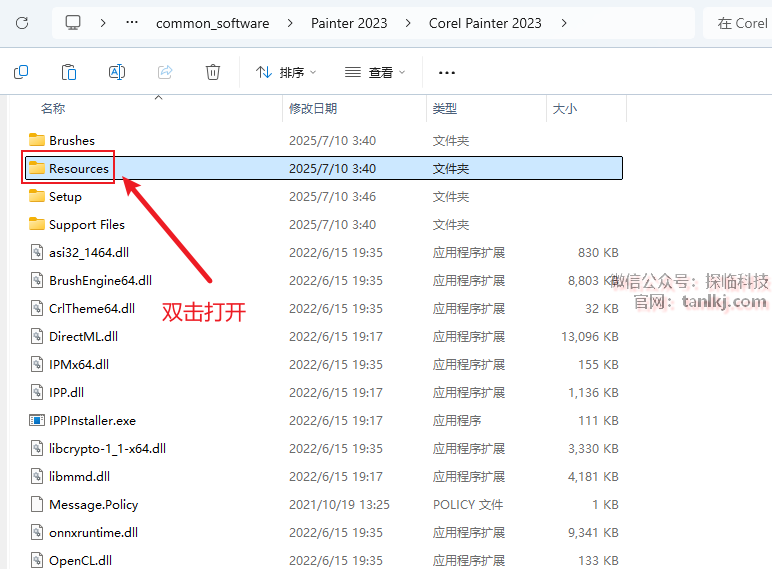Viewport: 772px width, 574px height.
Task: Click the Rename toolbar icon
Action: tap(117, 72)
